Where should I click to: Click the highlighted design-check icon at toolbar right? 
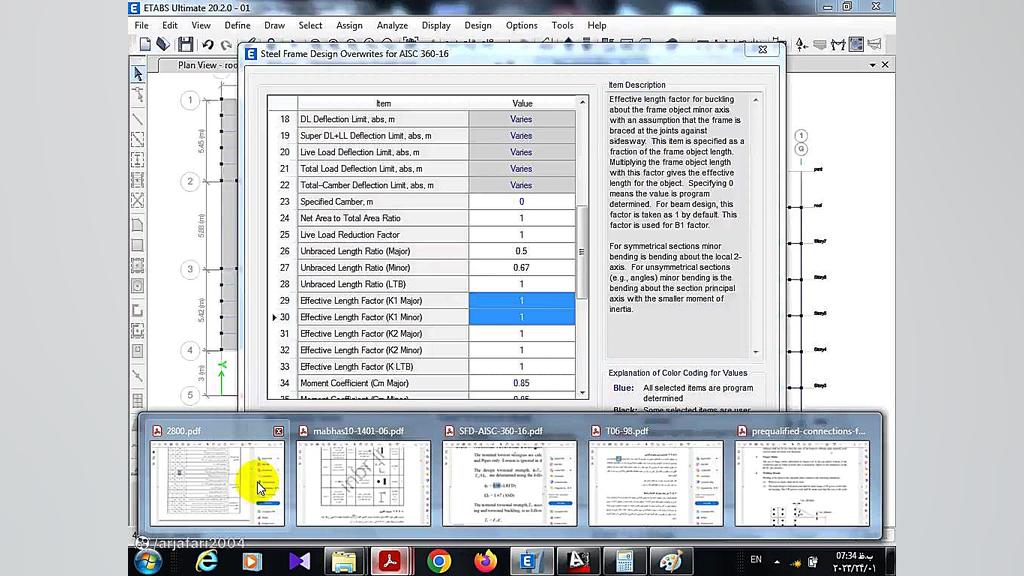pos(856,44)
